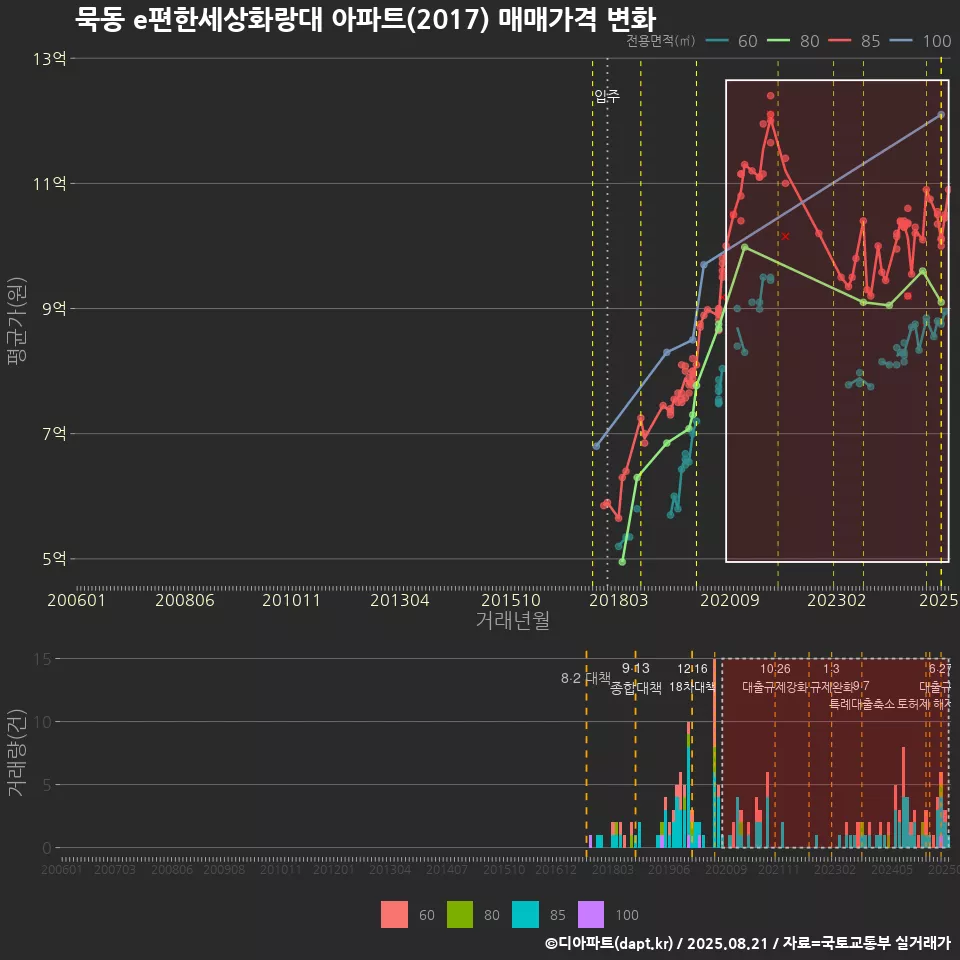
Task: Click the red x marker in price chart
Action: click(x=785, y=236)
